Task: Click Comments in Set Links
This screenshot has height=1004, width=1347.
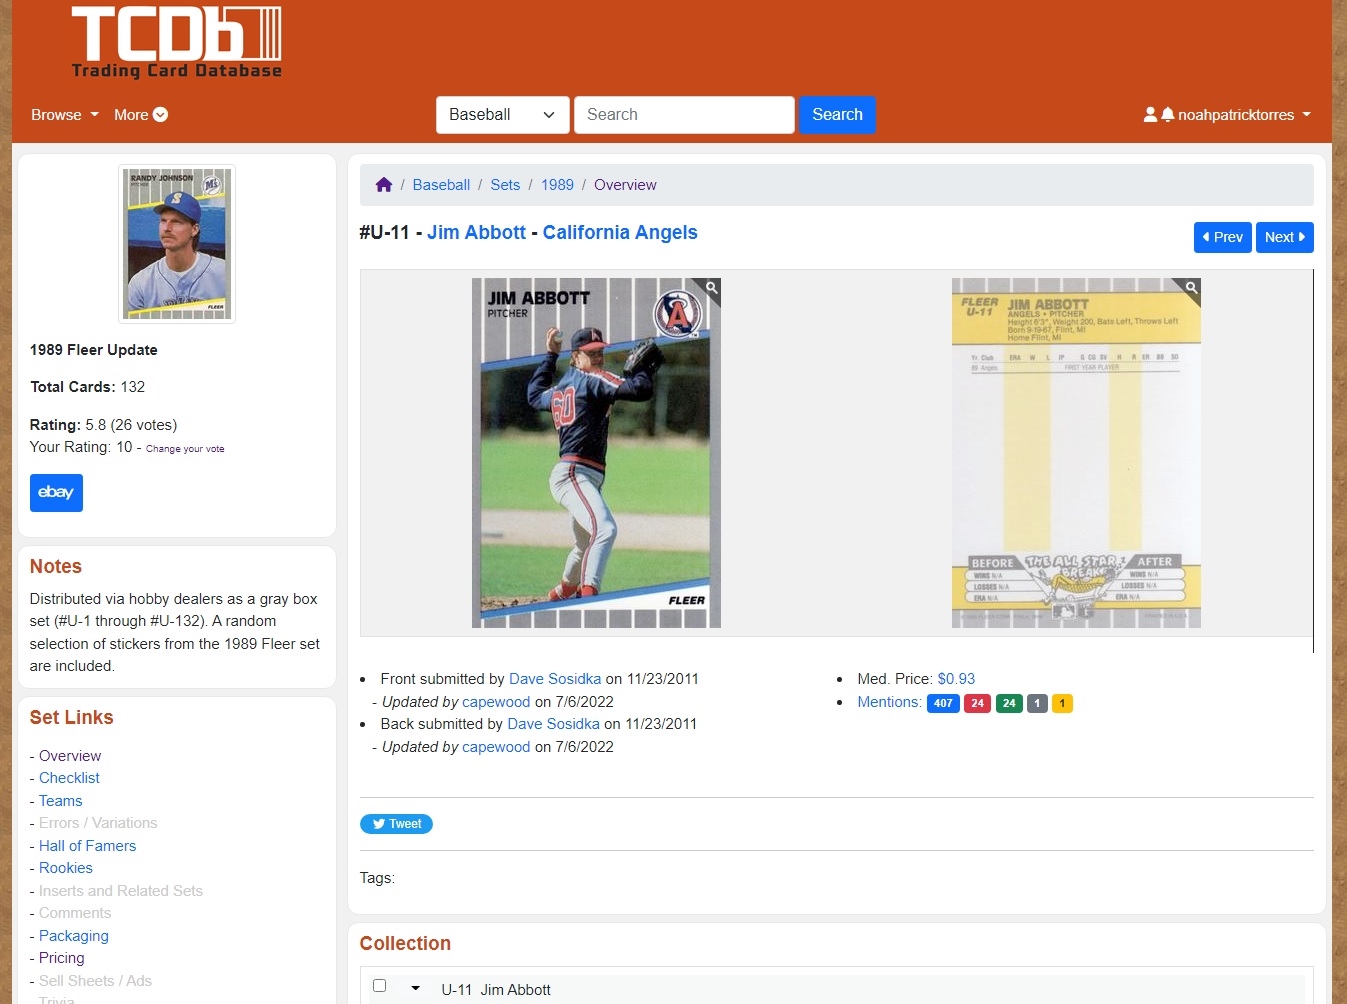Action: tap(75, 913)
